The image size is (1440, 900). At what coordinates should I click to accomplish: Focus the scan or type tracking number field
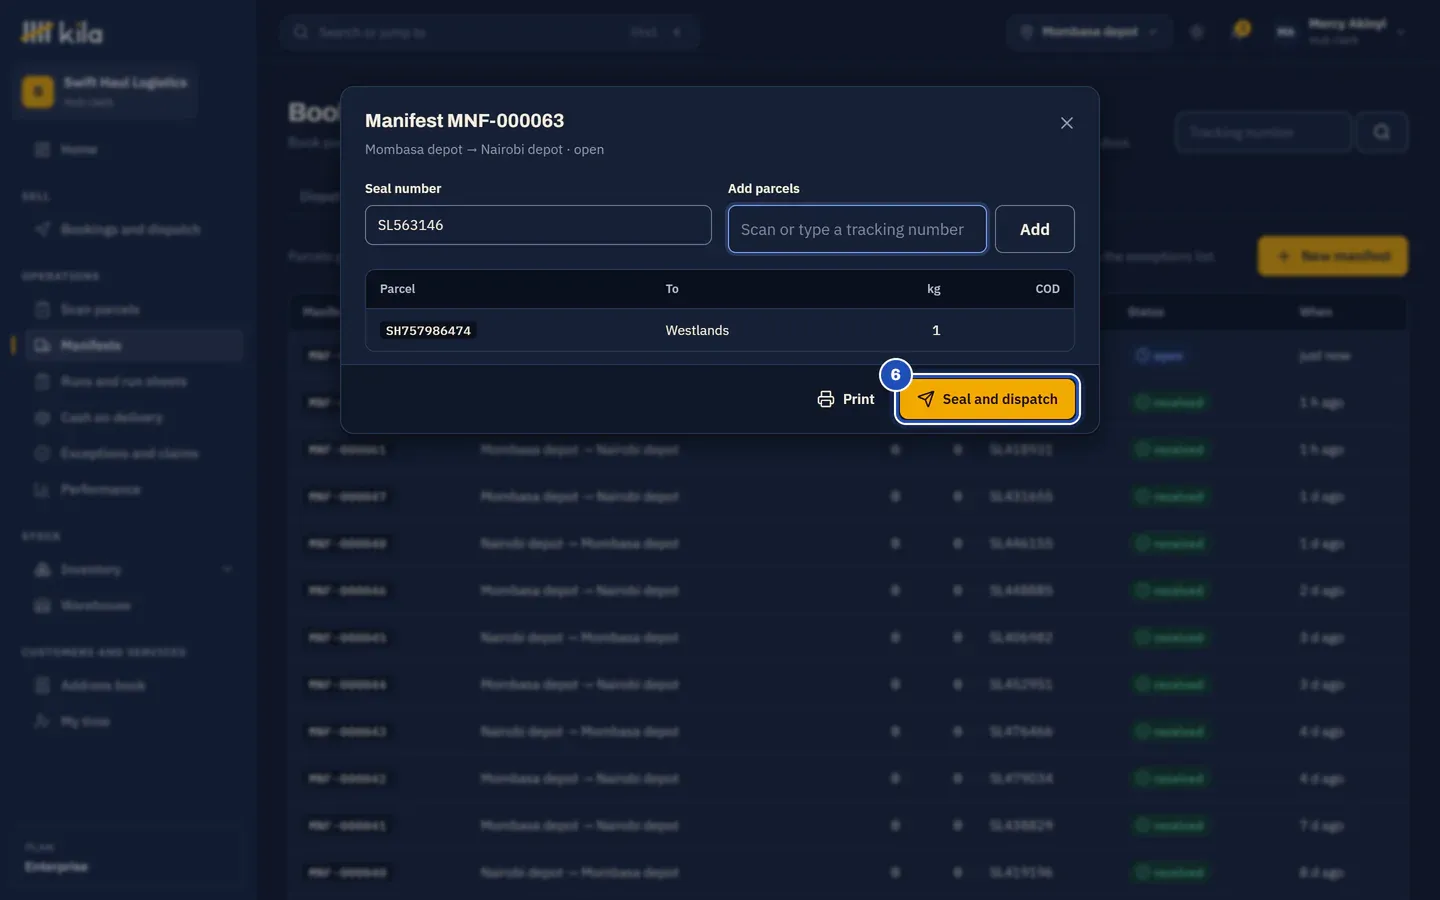pyautogui.click(x=857, y=229)
